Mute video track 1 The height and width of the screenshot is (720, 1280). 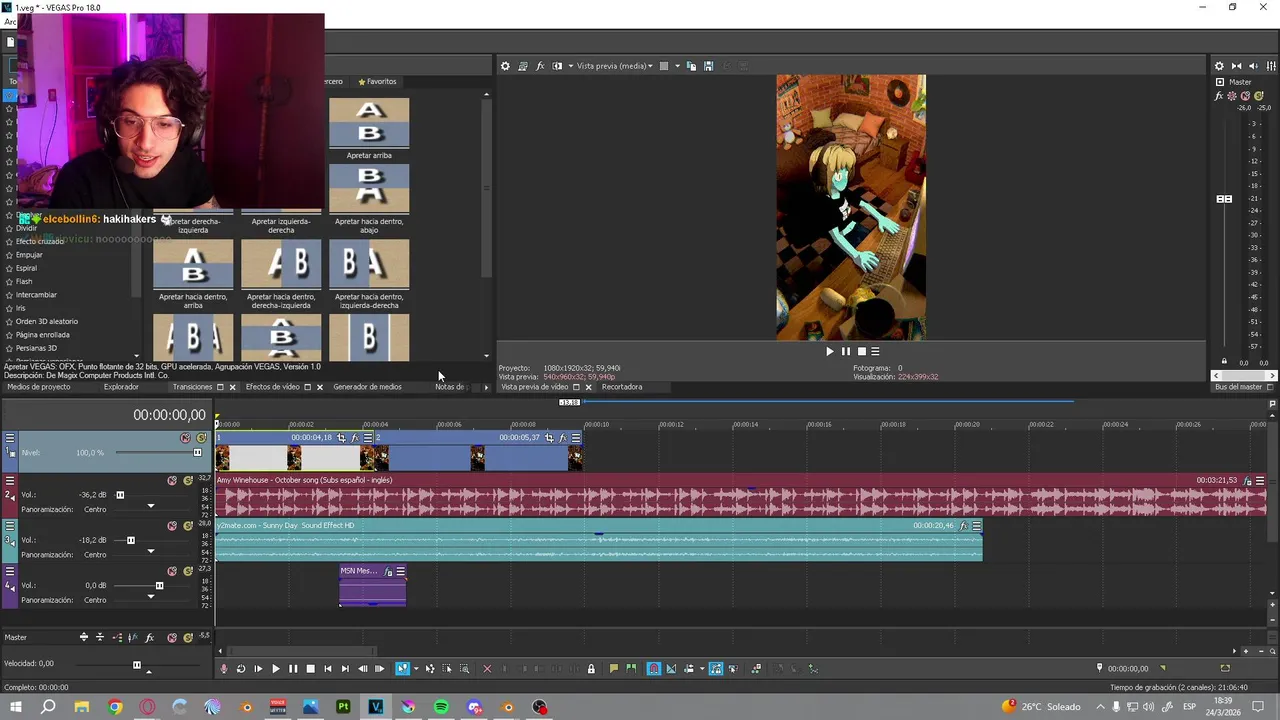pyautogui.click(x=185, y=438)
